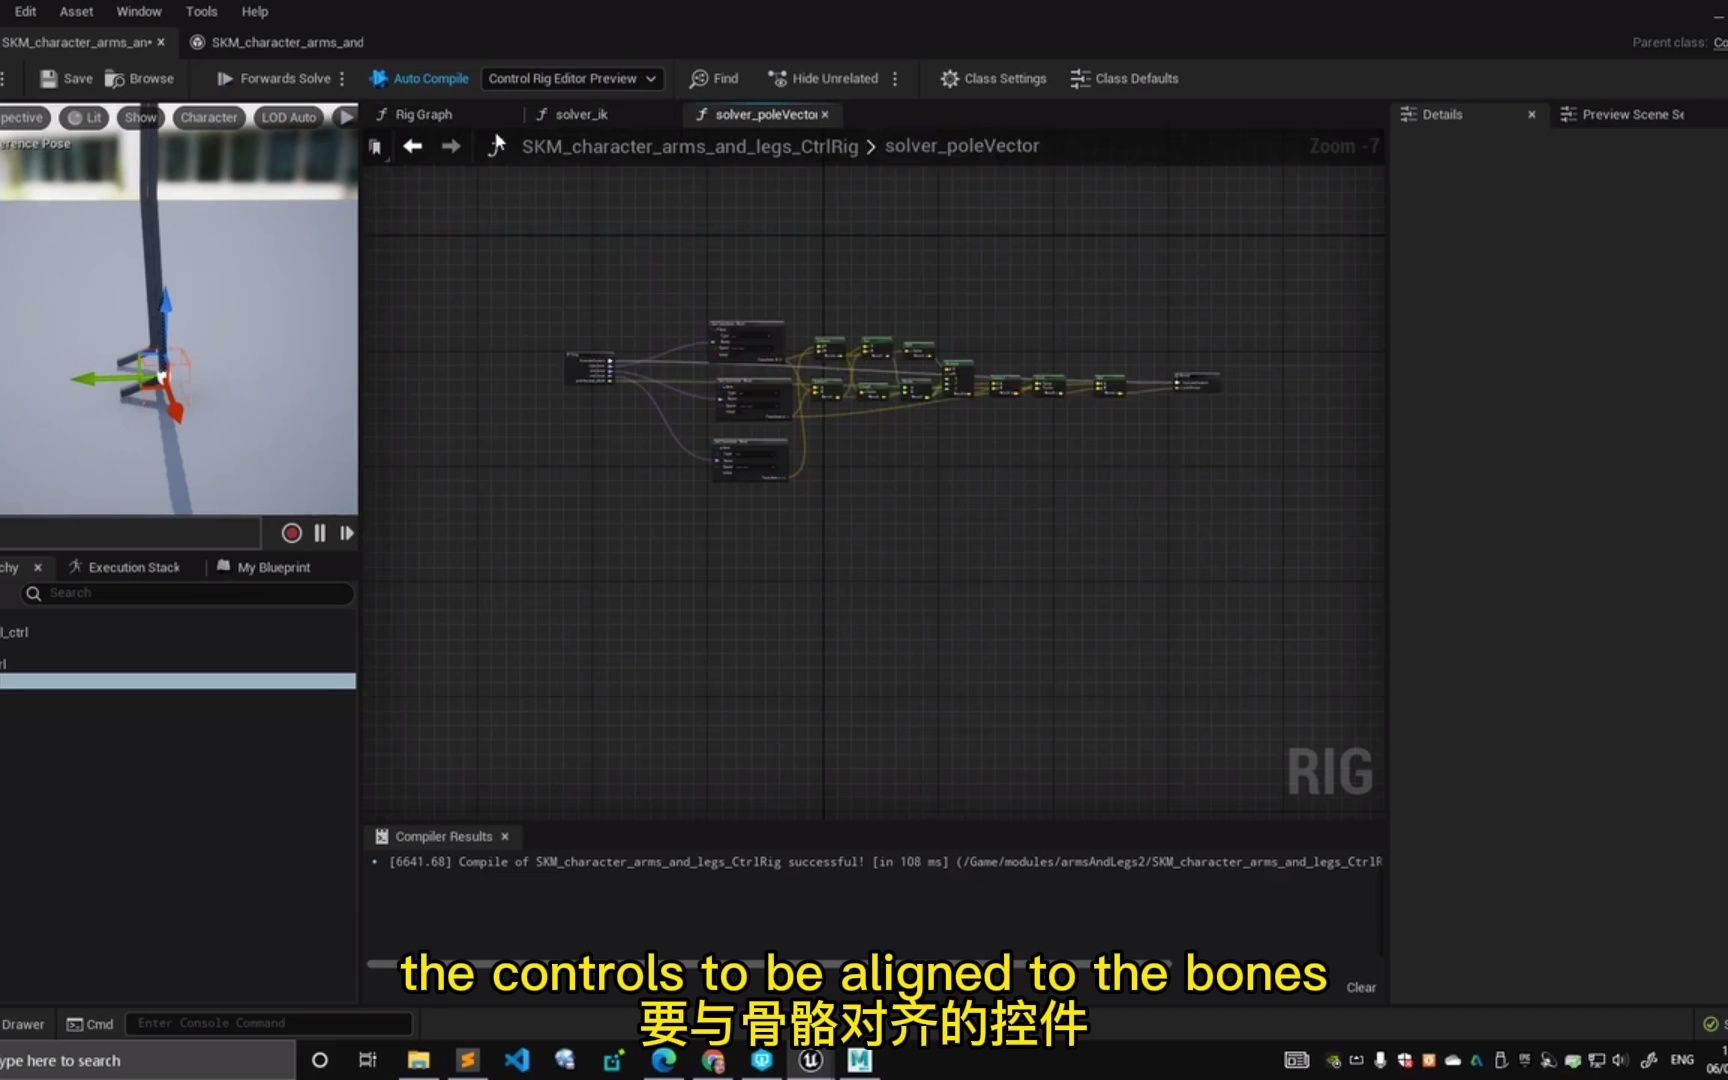Browse to the asset in Content Browser
Viewport: 1728px width, 1080px height.
[x=139, y=78]
